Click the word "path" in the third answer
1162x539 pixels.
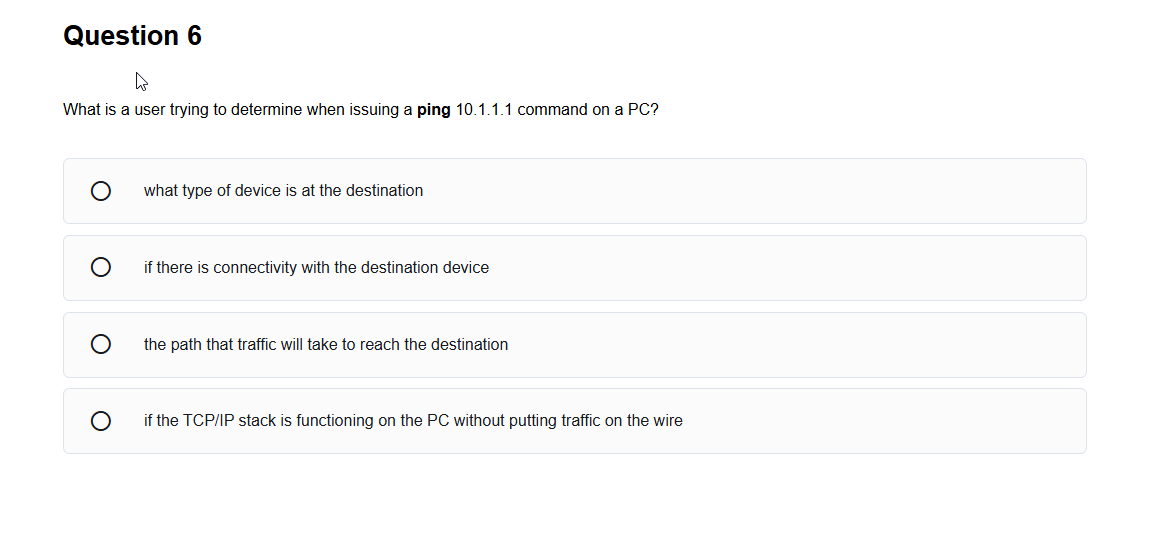coord(187,345)
